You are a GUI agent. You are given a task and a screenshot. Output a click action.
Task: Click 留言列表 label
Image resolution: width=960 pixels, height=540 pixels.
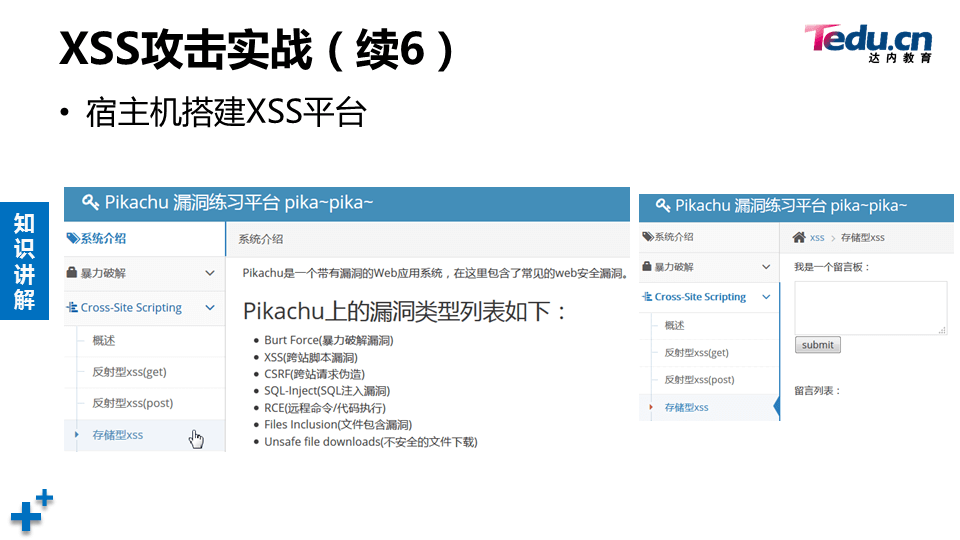pyautogui.click(x=817, y=391)
